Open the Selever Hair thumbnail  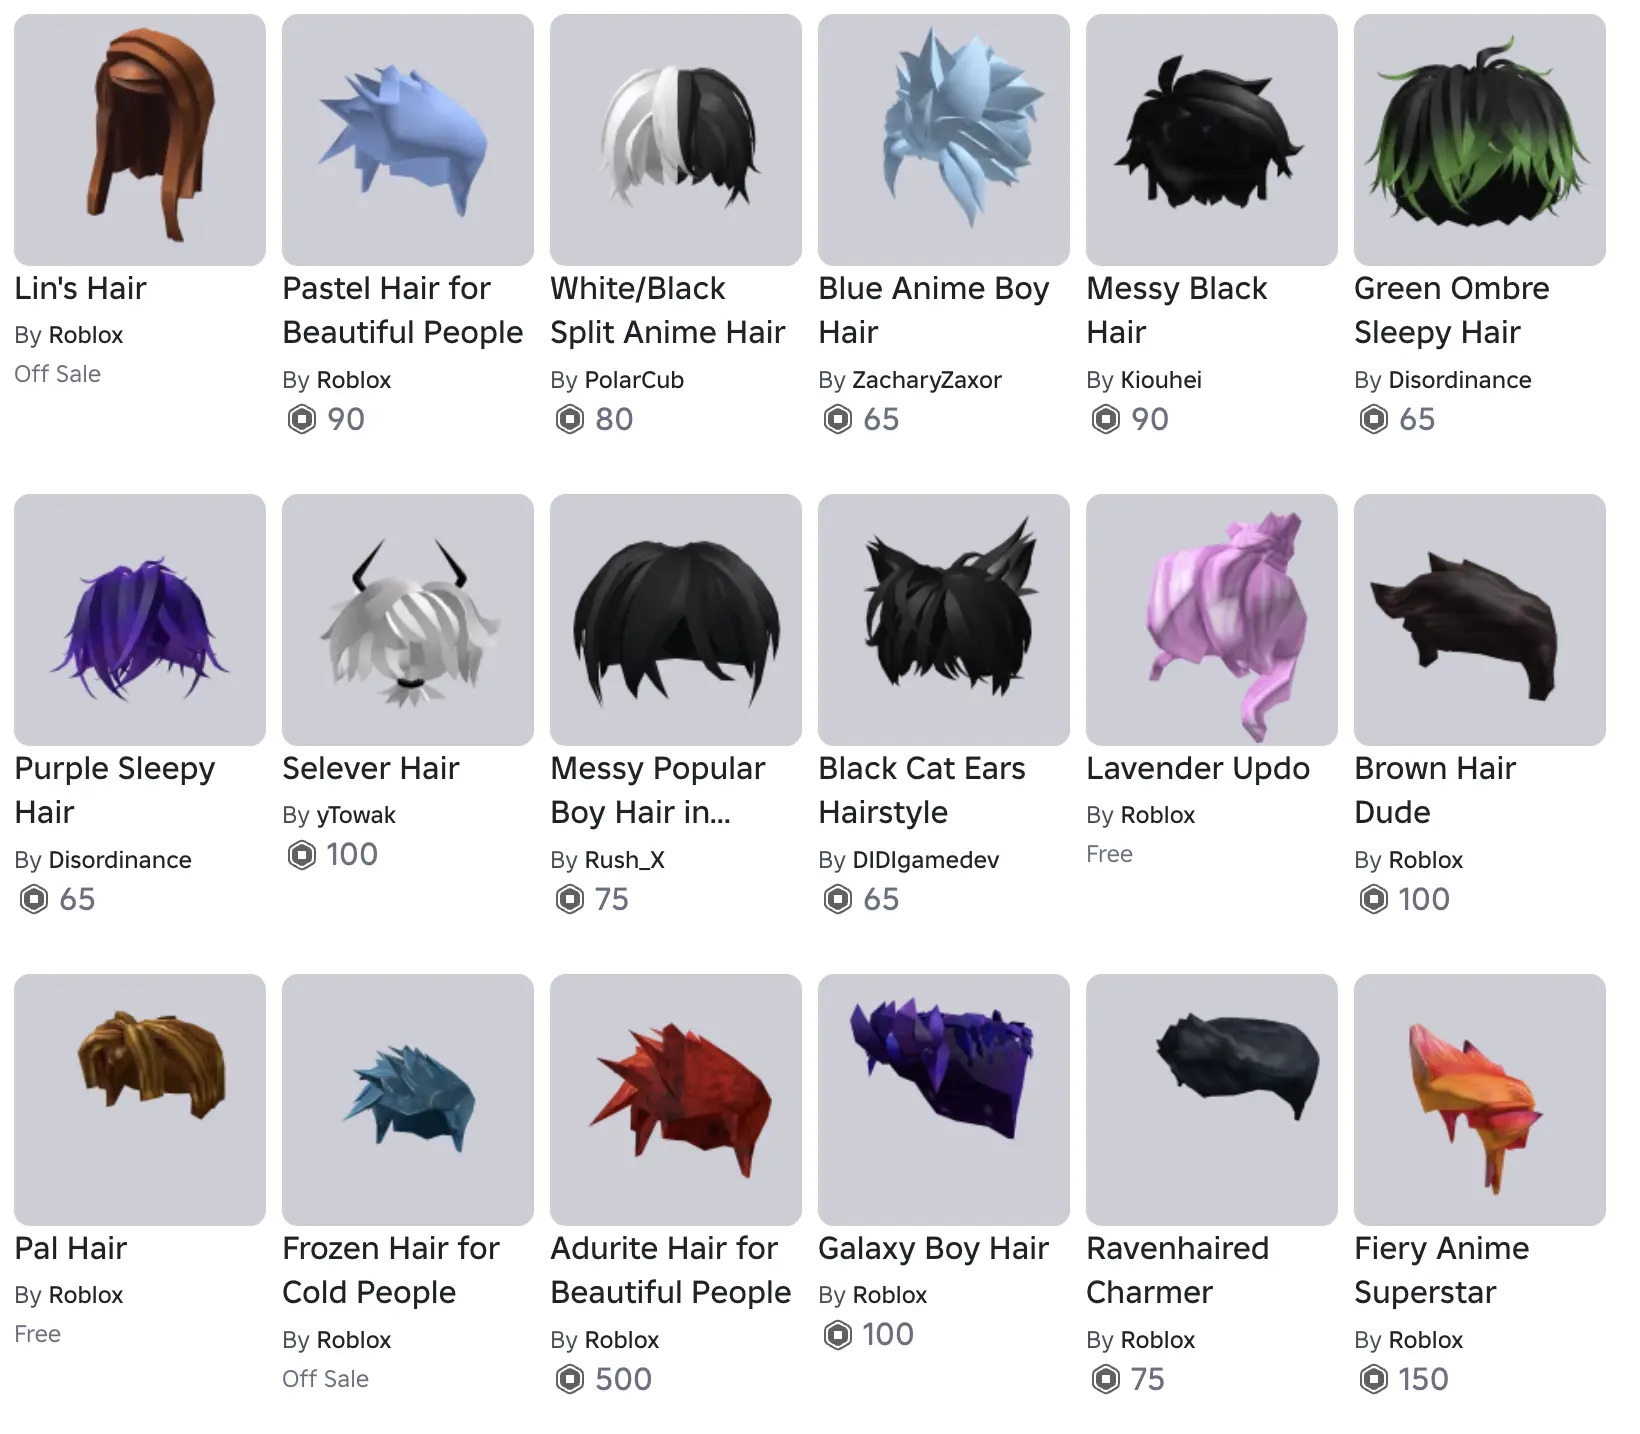[408, 620]
